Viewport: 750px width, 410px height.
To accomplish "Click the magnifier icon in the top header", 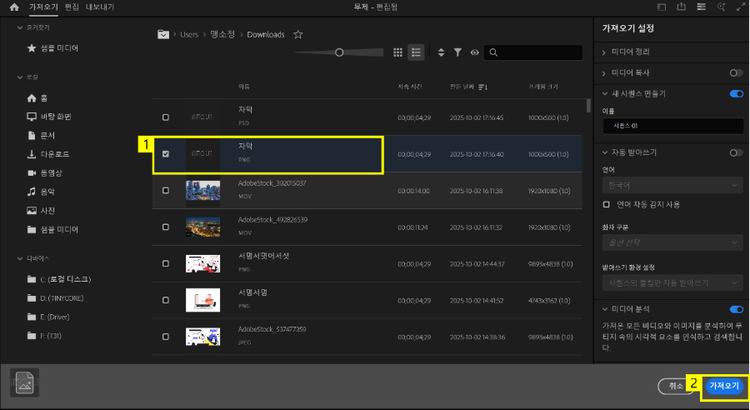I will click(x=721, y=7).
